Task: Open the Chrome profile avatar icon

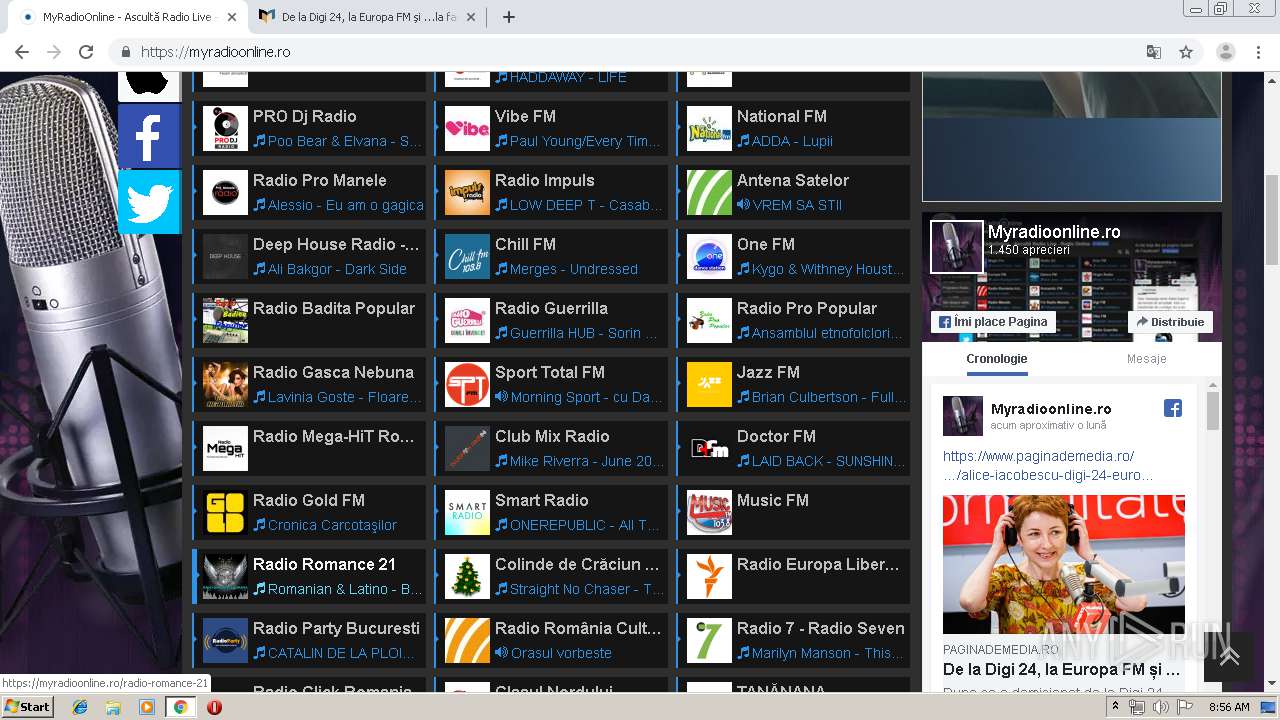Action: coord(1226,52)
